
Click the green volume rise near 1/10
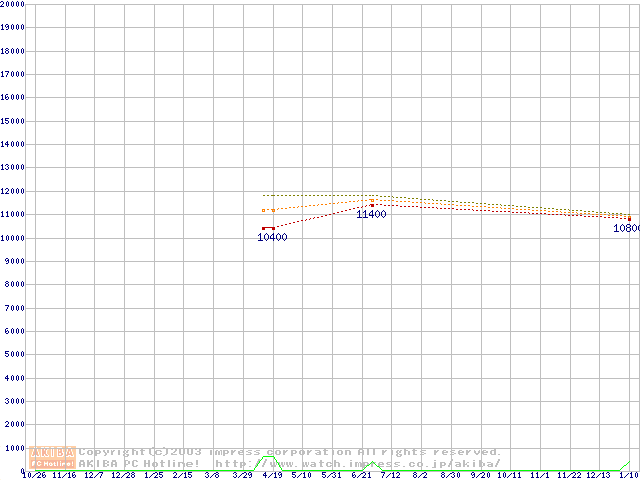pyautogui.click(x=627, y=464)
